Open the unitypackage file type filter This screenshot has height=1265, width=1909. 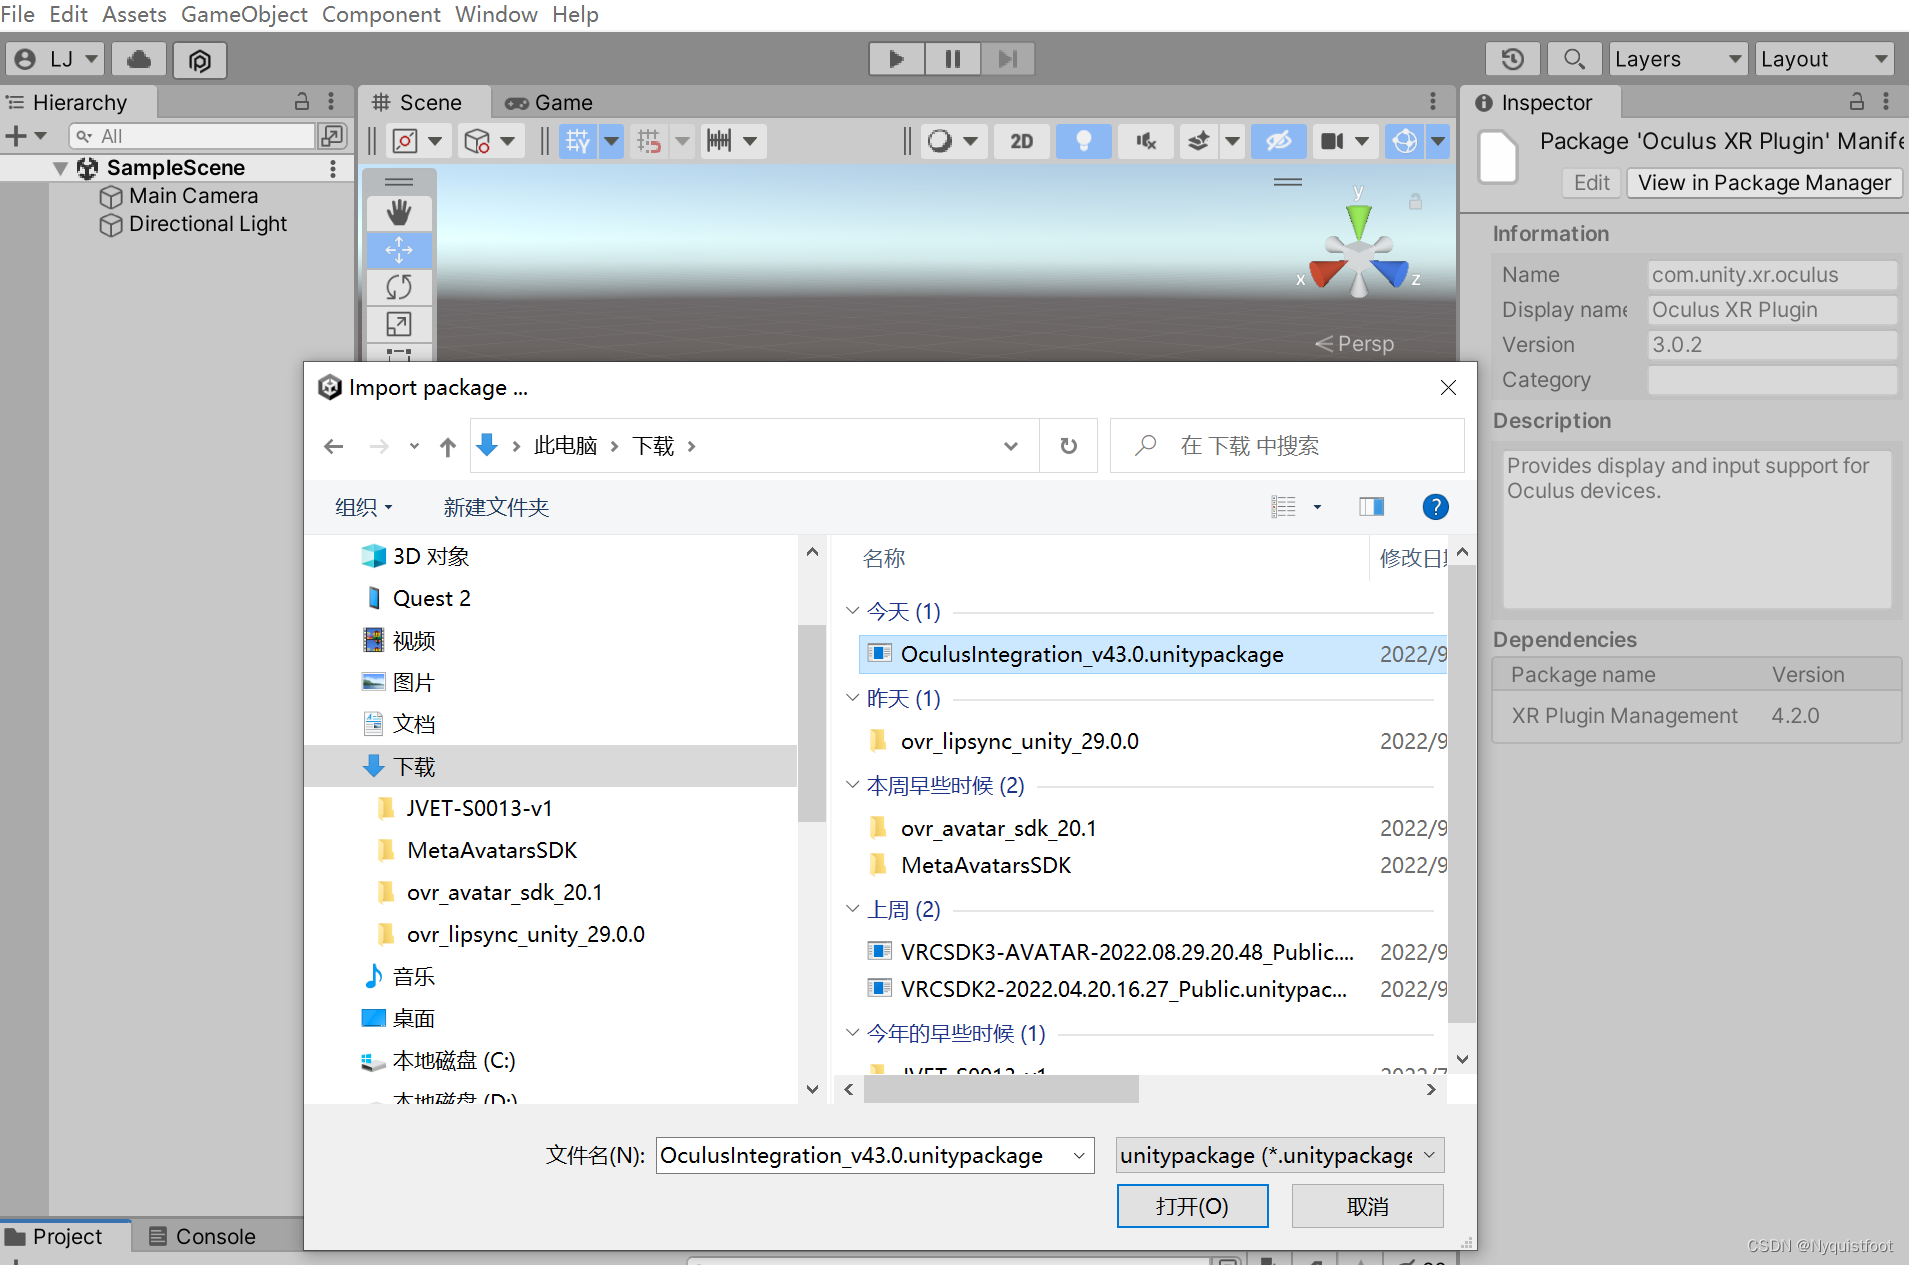tap(1279, 1156)
